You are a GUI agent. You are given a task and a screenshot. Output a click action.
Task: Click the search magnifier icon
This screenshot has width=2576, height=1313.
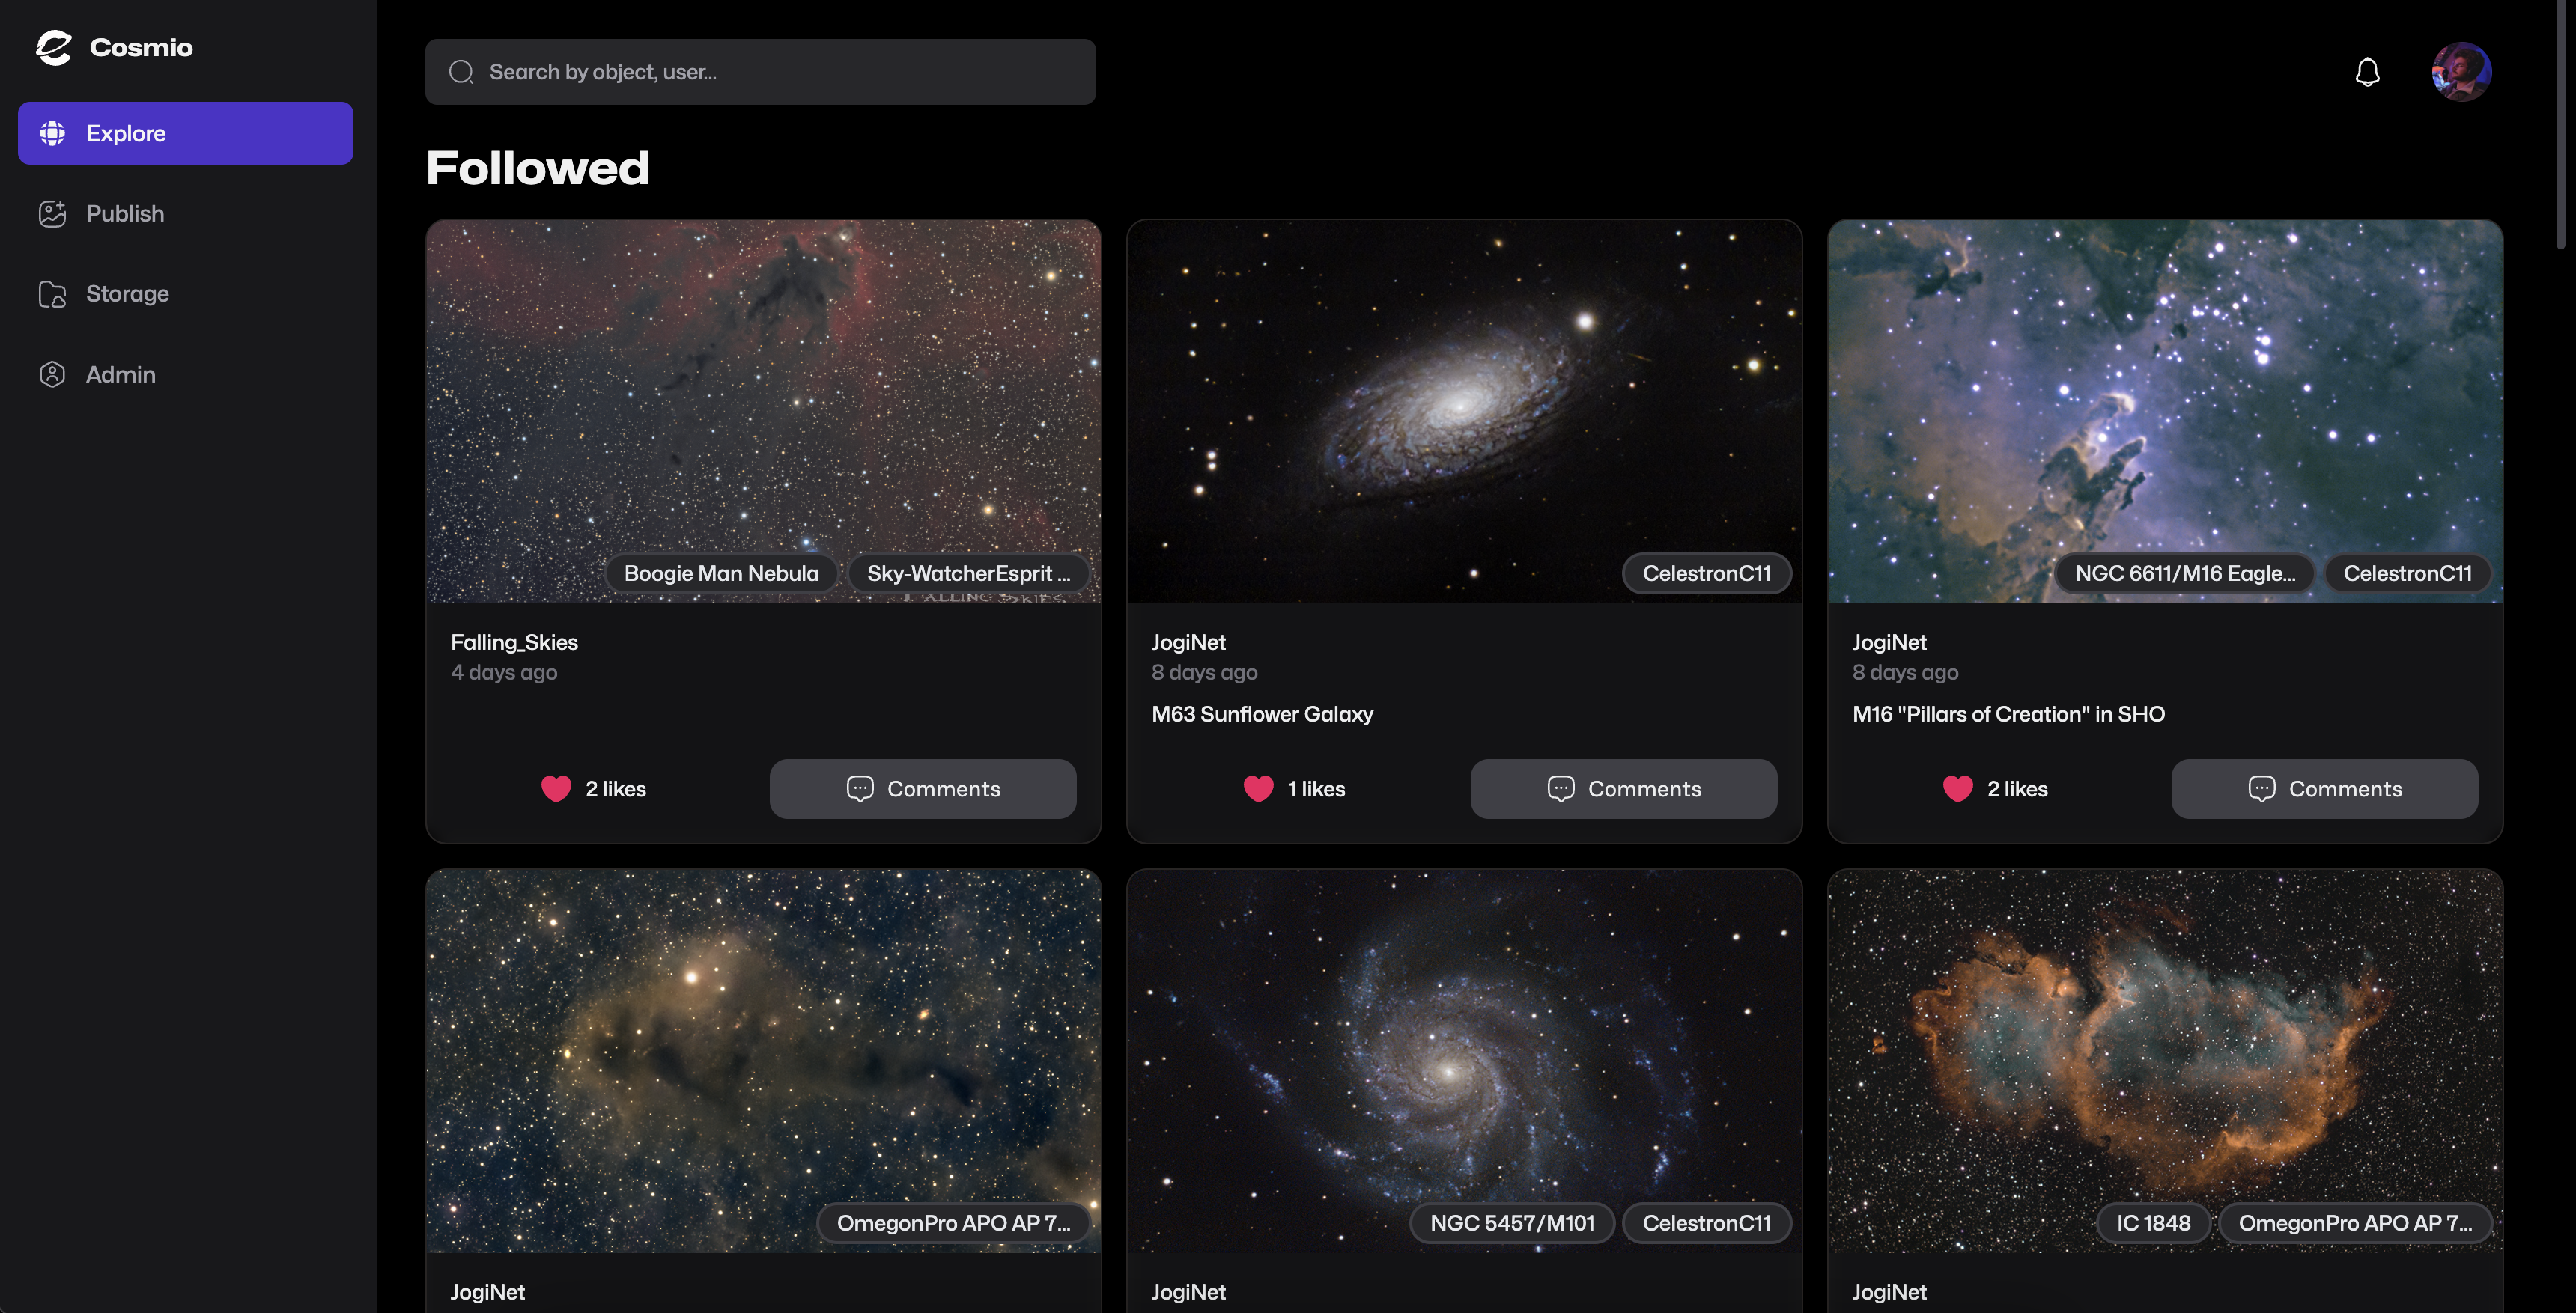[x=461, y=72]
